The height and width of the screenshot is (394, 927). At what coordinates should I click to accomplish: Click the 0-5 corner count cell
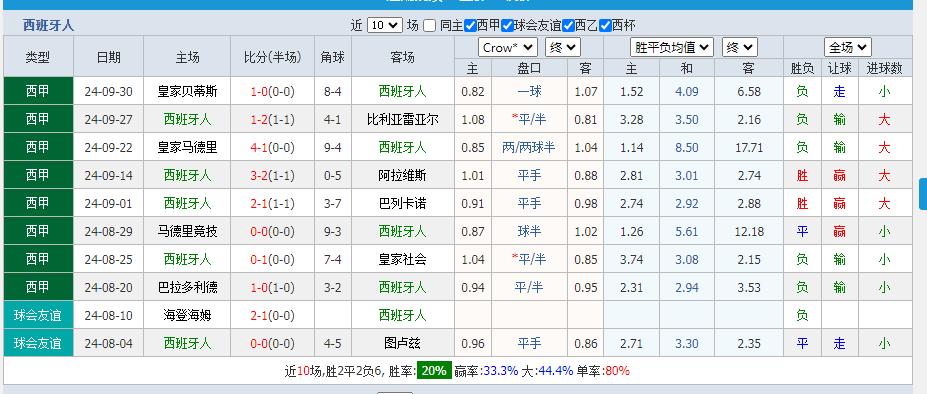point(333,175)
